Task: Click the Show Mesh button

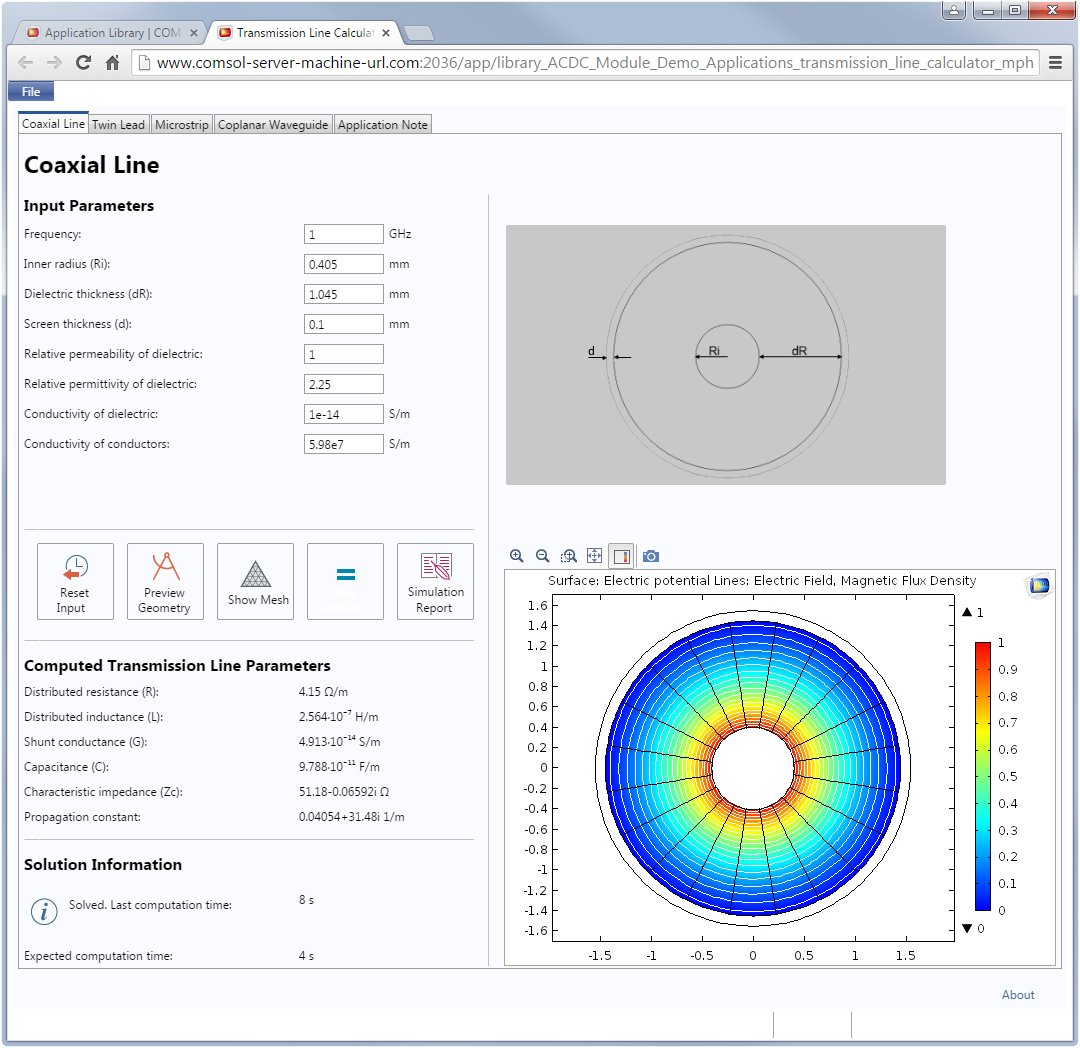Action: click(256, 581)
